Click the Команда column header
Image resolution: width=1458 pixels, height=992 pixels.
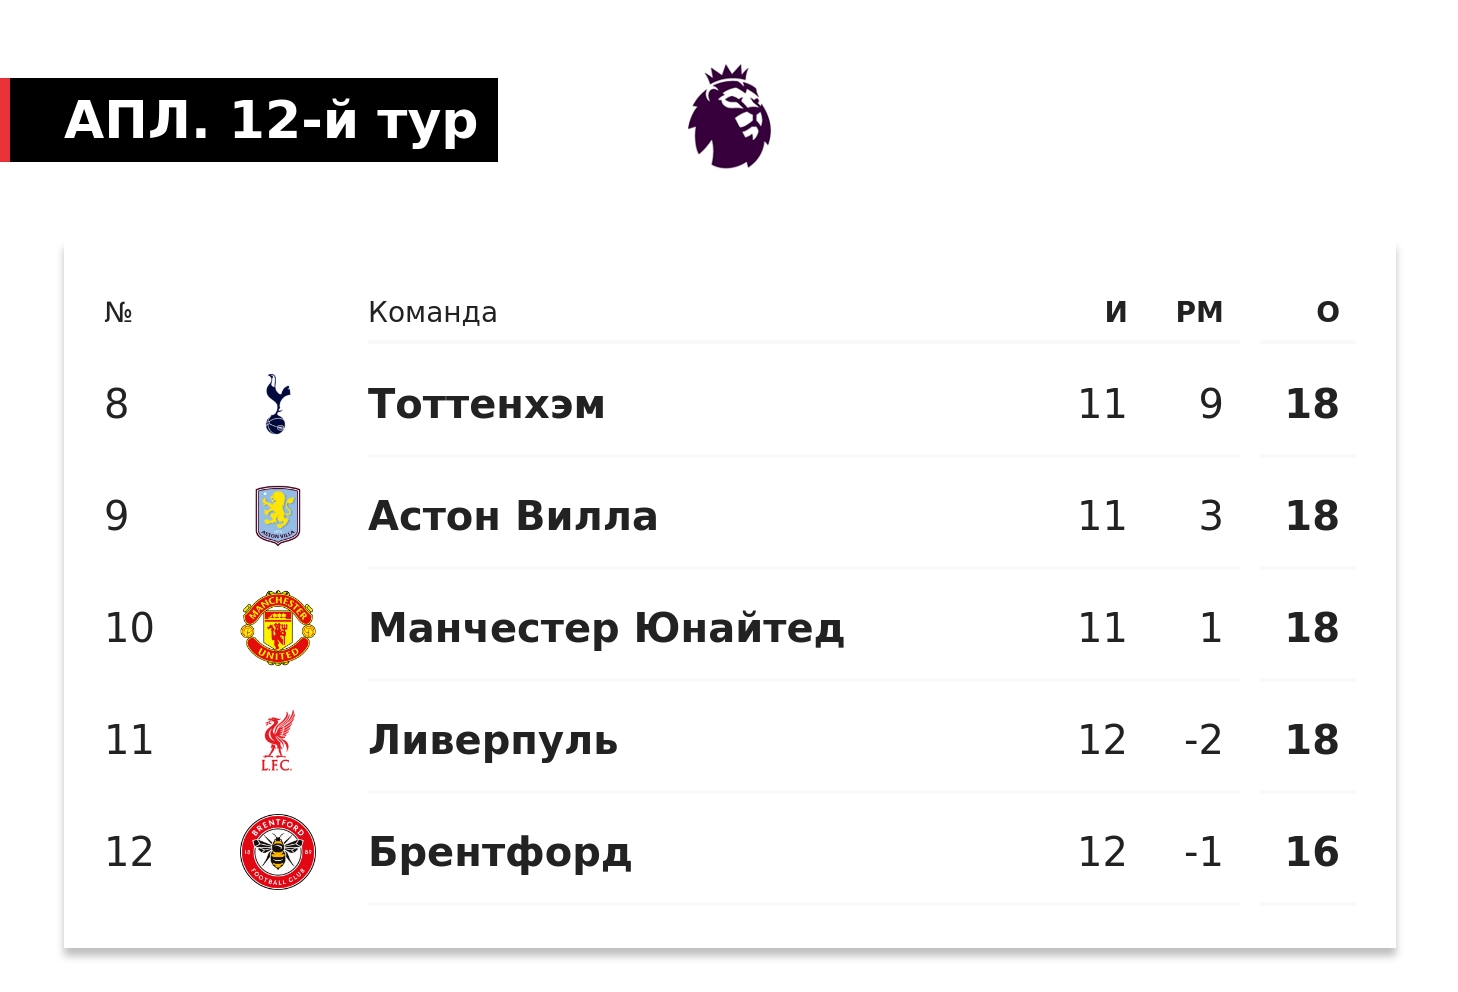(x=432, y=312)
